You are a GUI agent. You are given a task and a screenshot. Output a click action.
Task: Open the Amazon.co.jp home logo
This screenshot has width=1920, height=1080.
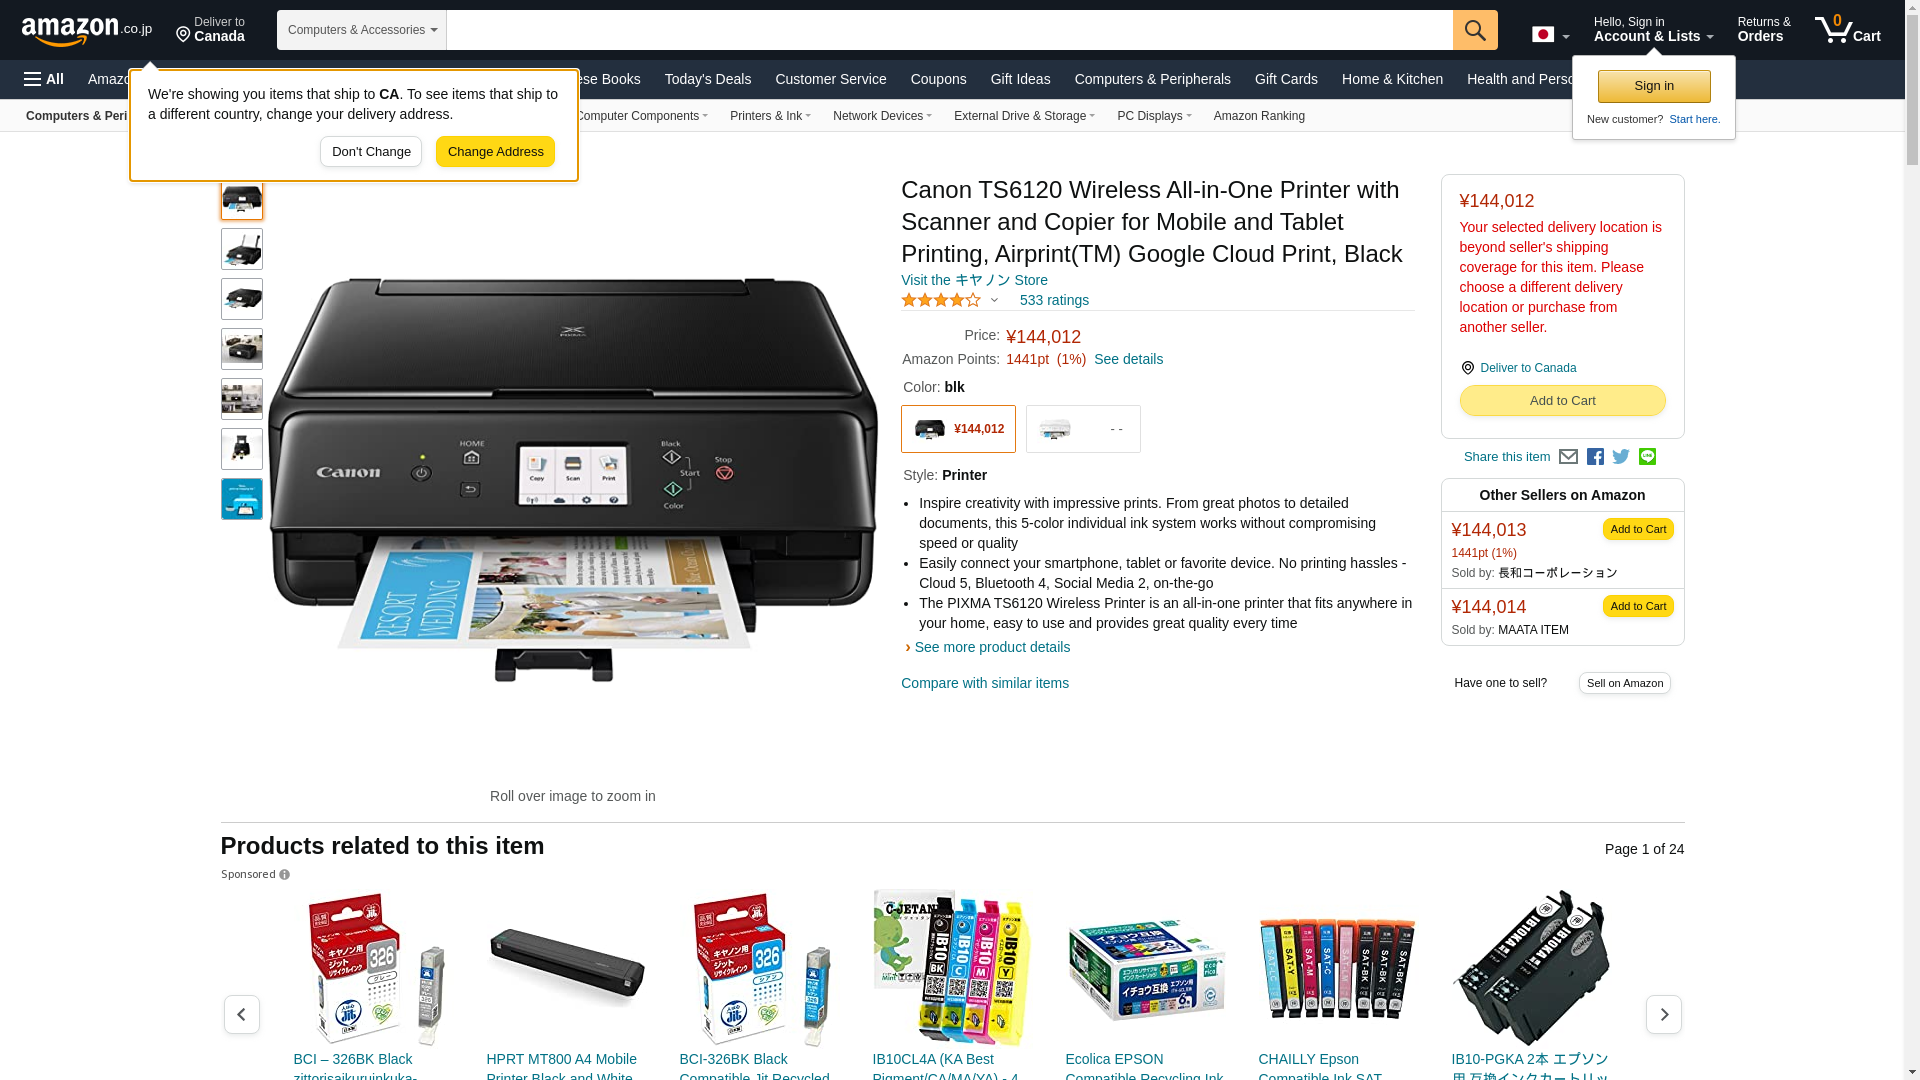[87, 31]
